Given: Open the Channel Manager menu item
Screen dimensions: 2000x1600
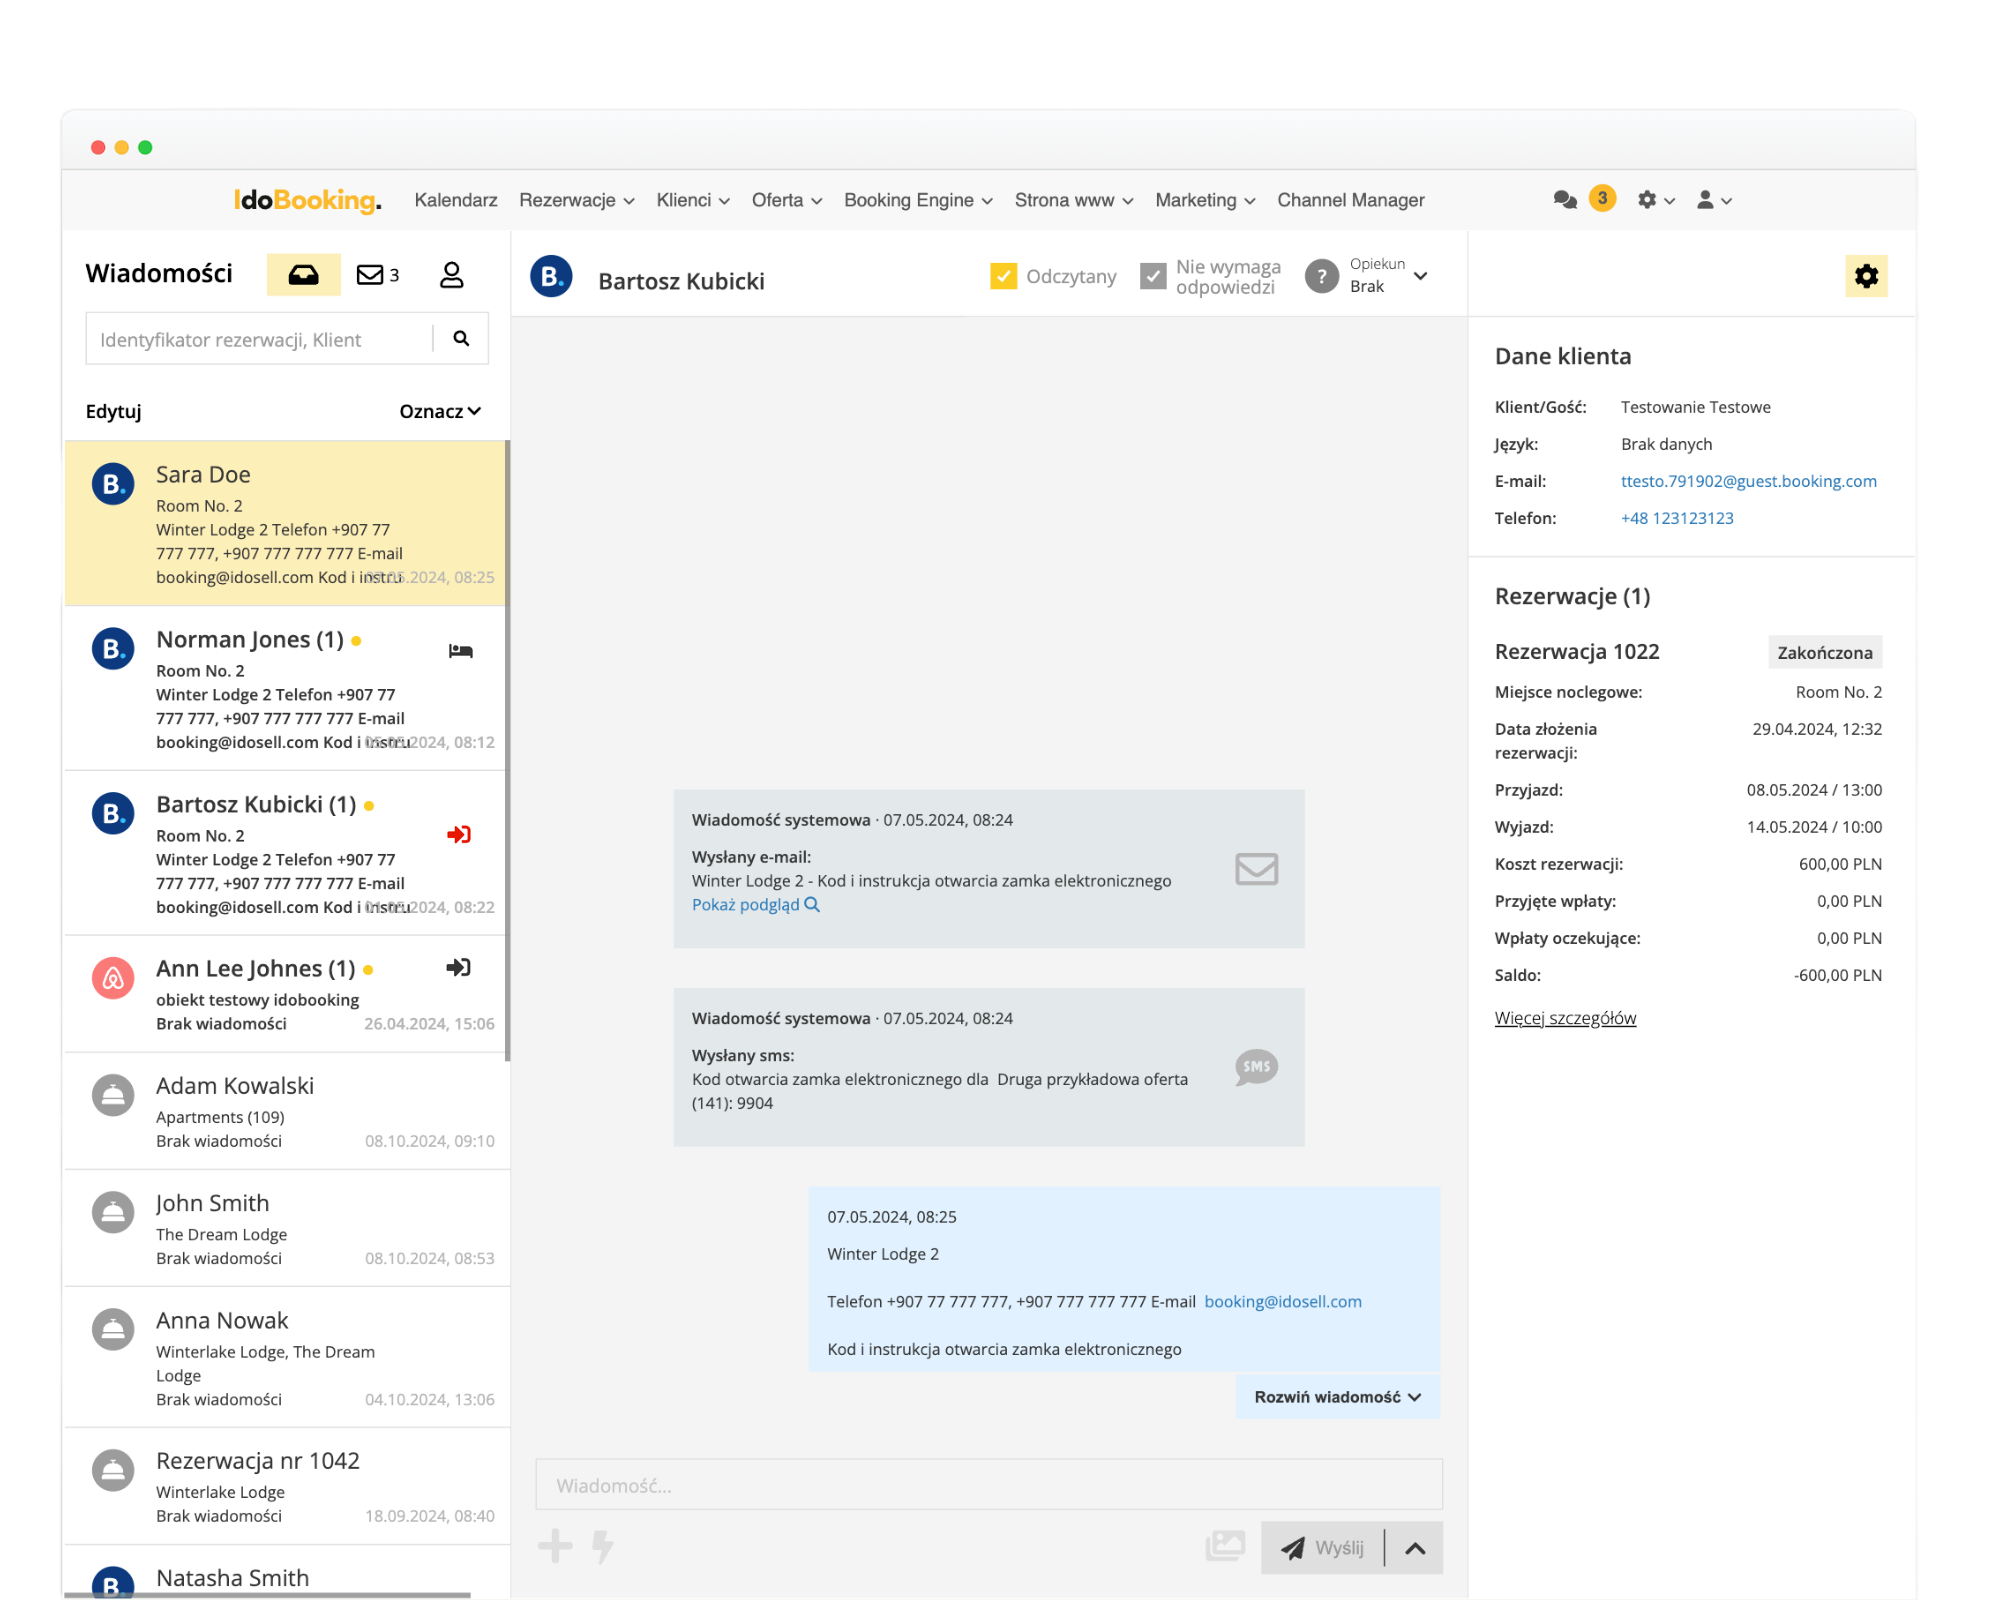Looking at the screenshot, I should point(1350,200).
